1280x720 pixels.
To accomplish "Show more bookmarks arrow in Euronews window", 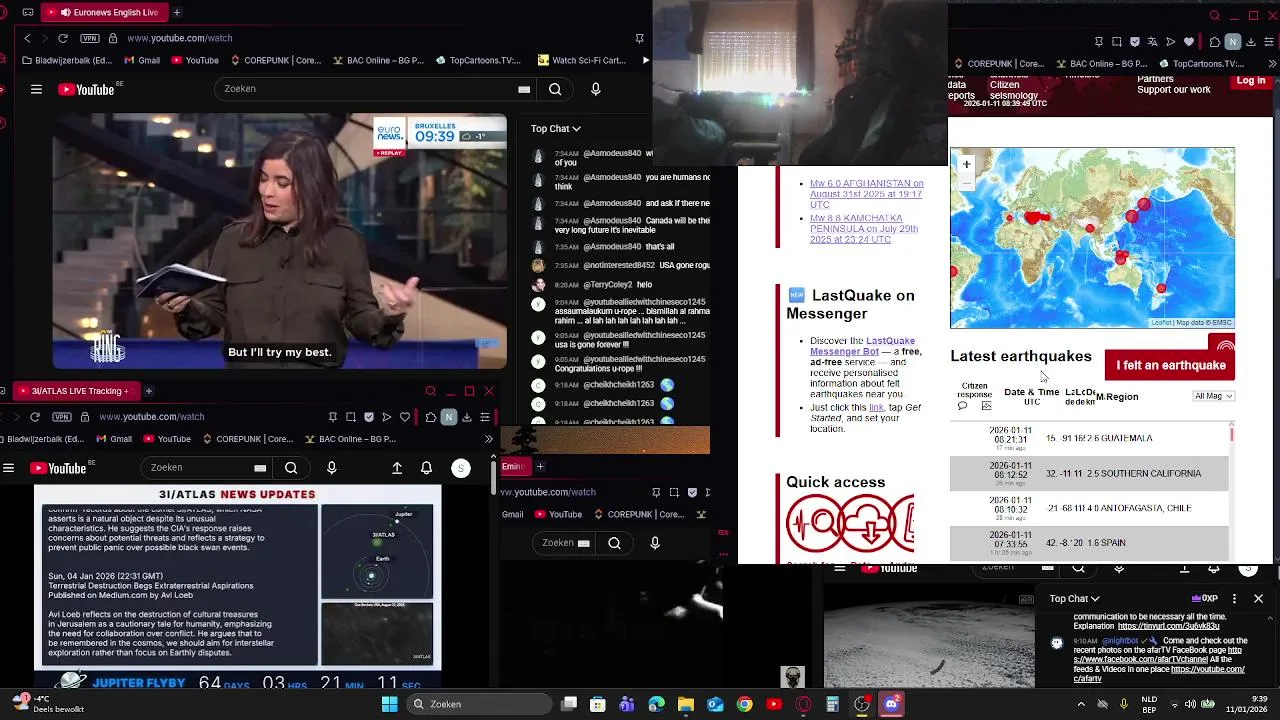I will tap(645, 60).
